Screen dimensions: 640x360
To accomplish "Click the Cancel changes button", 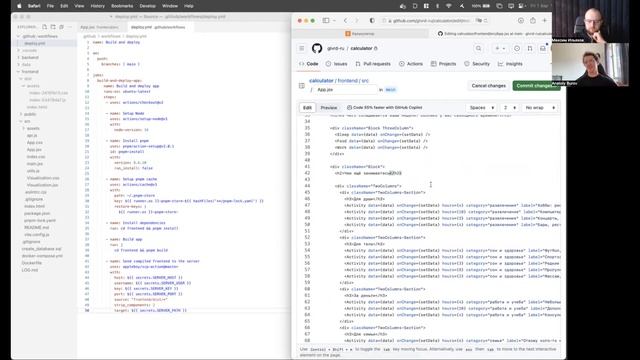I will (489, 86).
